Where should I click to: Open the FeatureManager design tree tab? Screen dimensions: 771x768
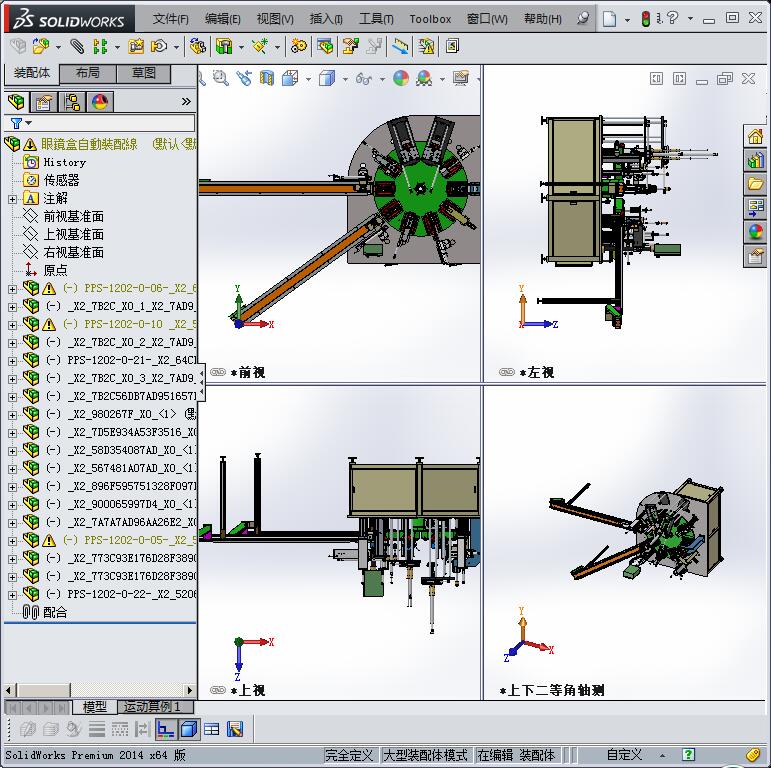coord(16,102)
